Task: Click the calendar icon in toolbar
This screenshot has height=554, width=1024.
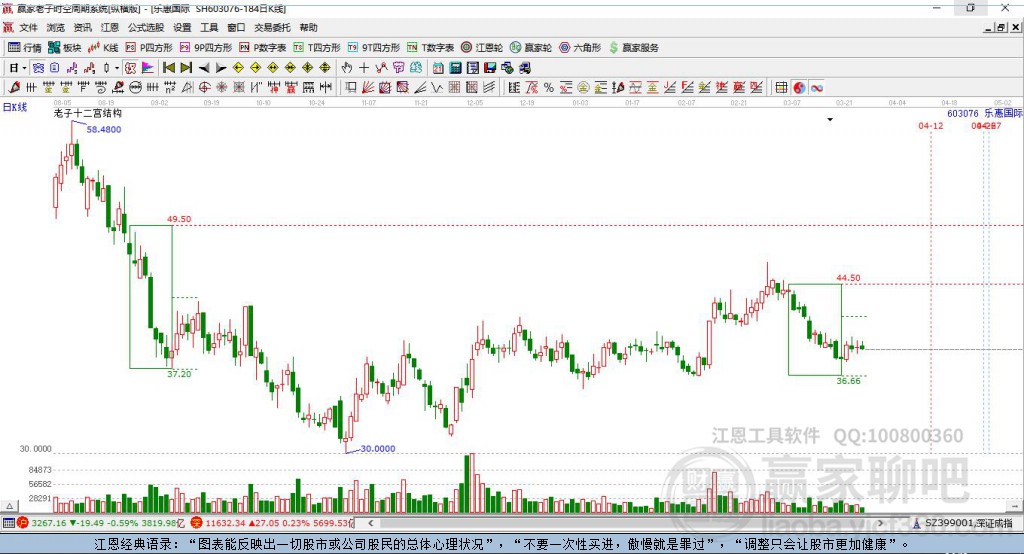Action: pos(438,68)
